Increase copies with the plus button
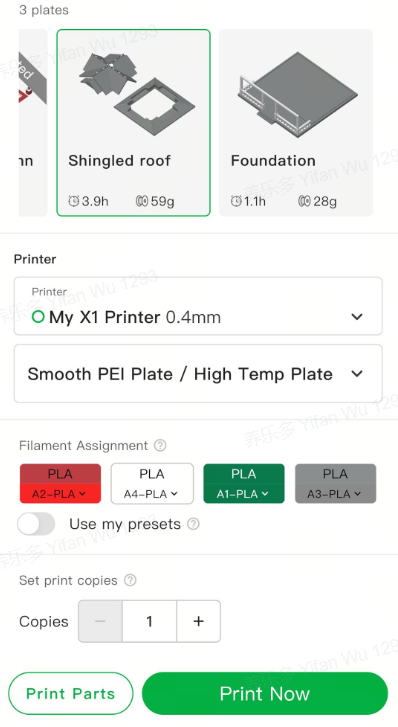 click(x=199, y=621)
